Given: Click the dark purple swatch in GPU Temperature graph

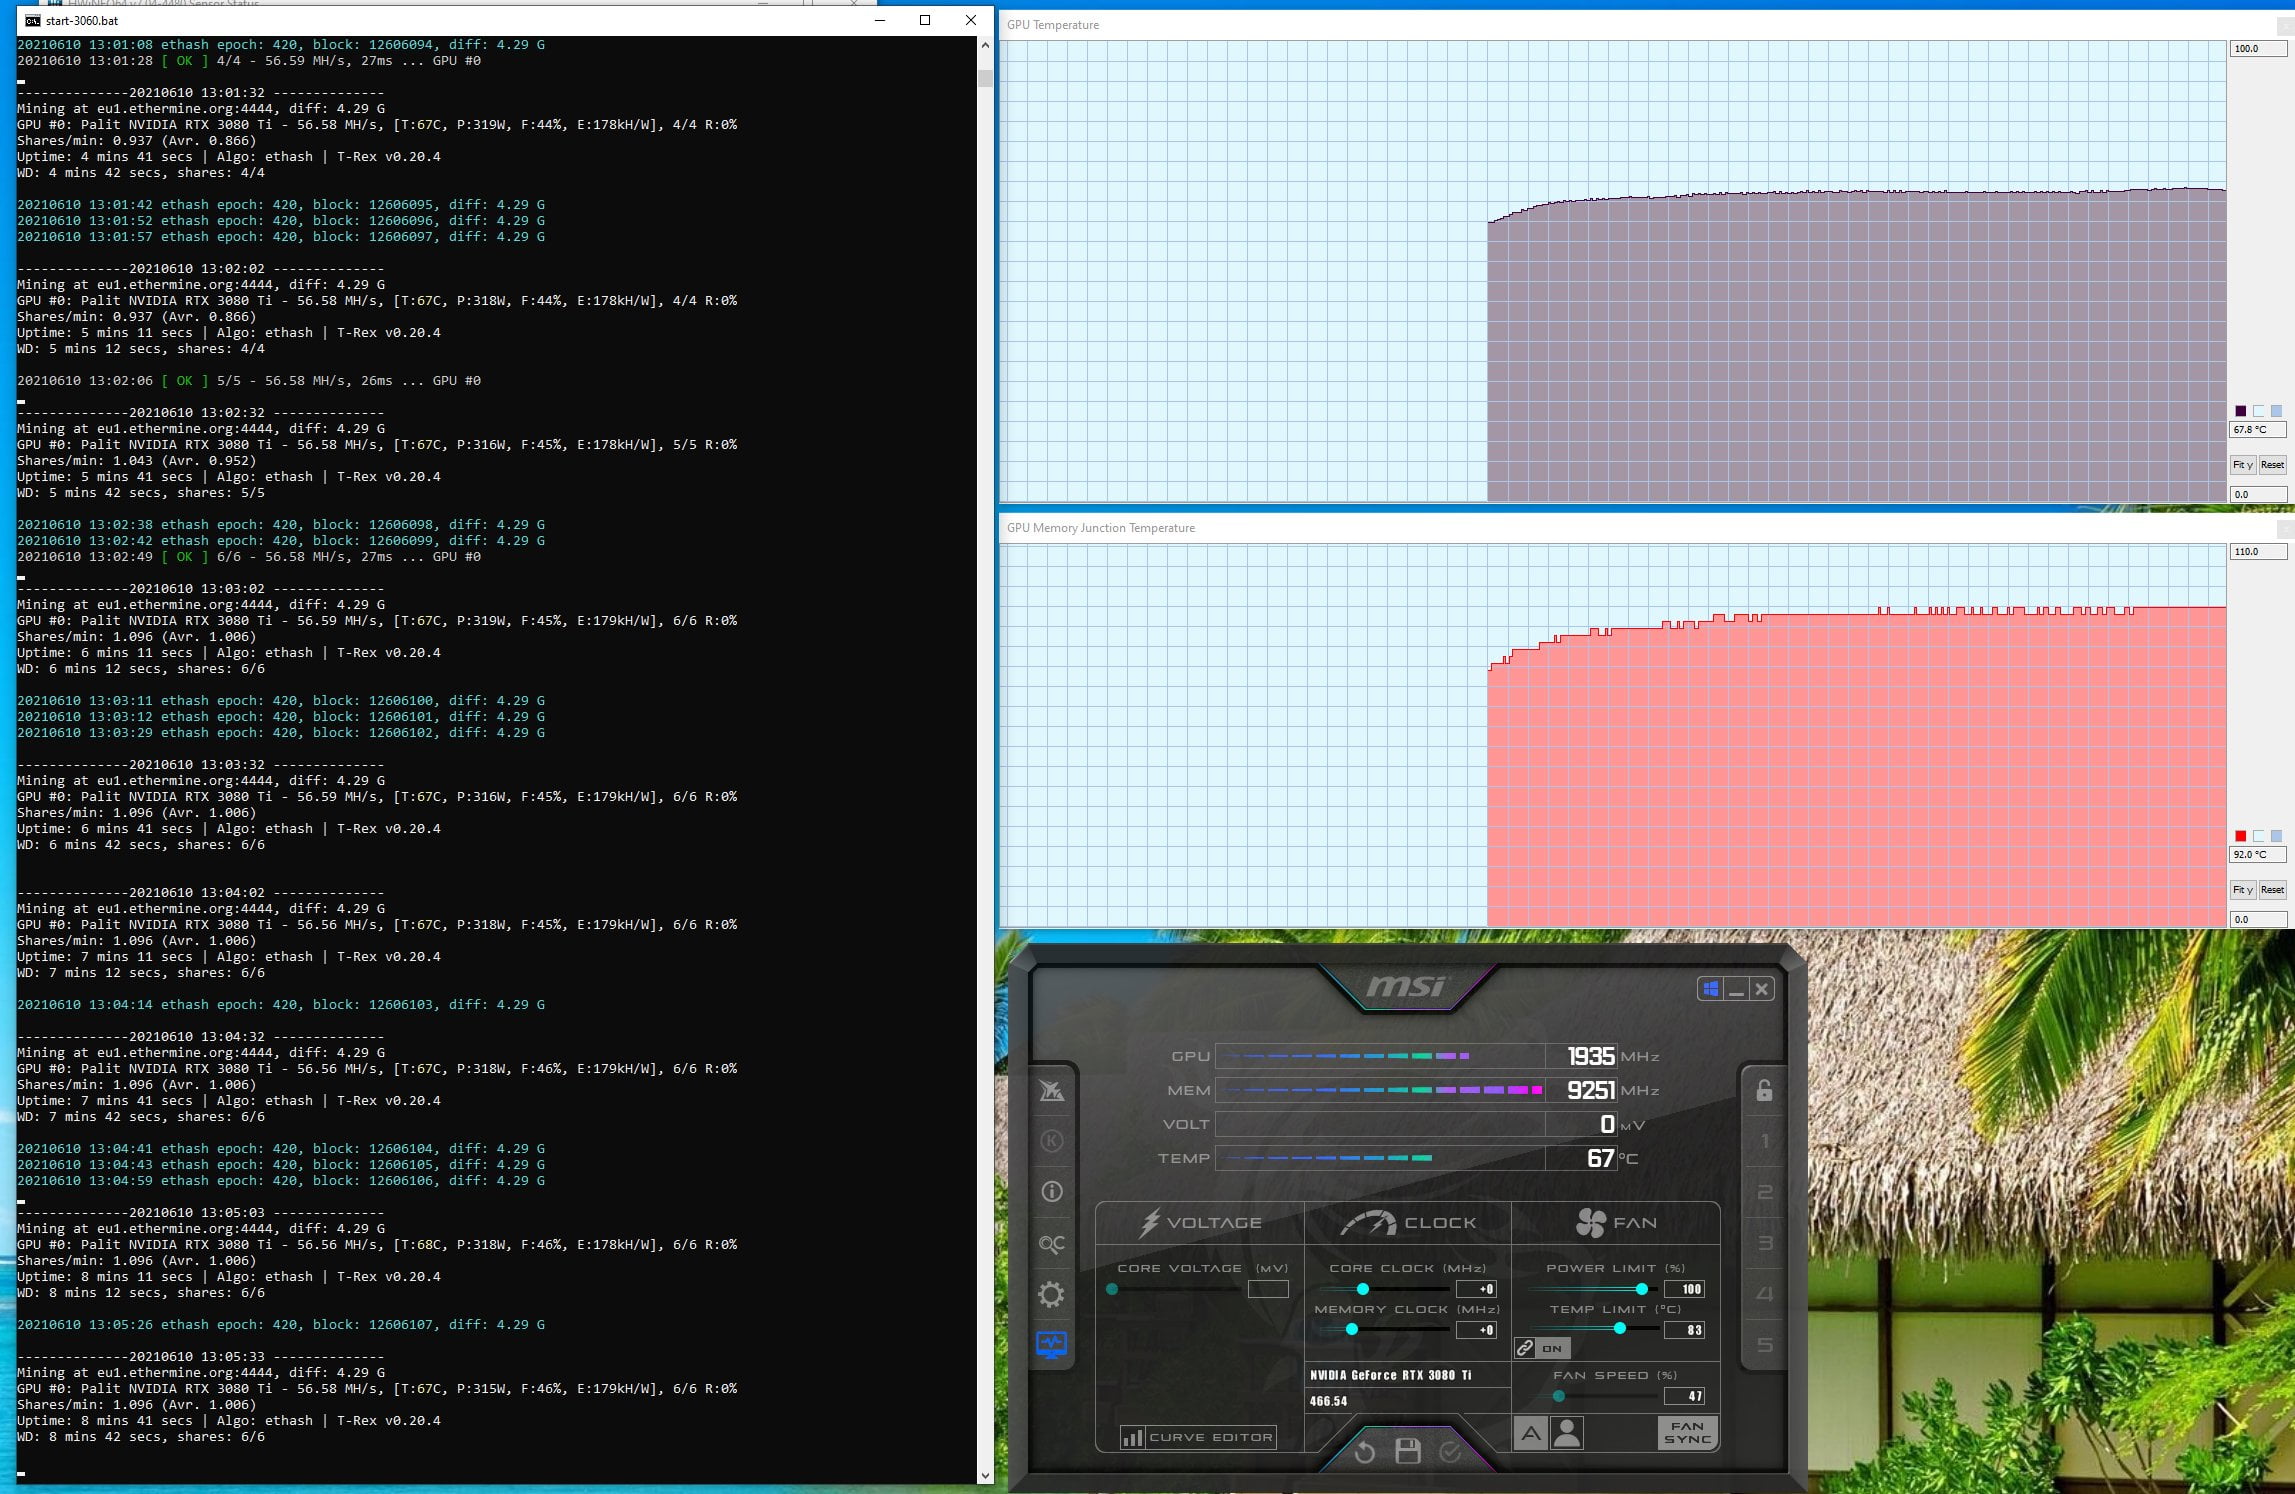Looking at the screenshot, I should click(2241, 411).
